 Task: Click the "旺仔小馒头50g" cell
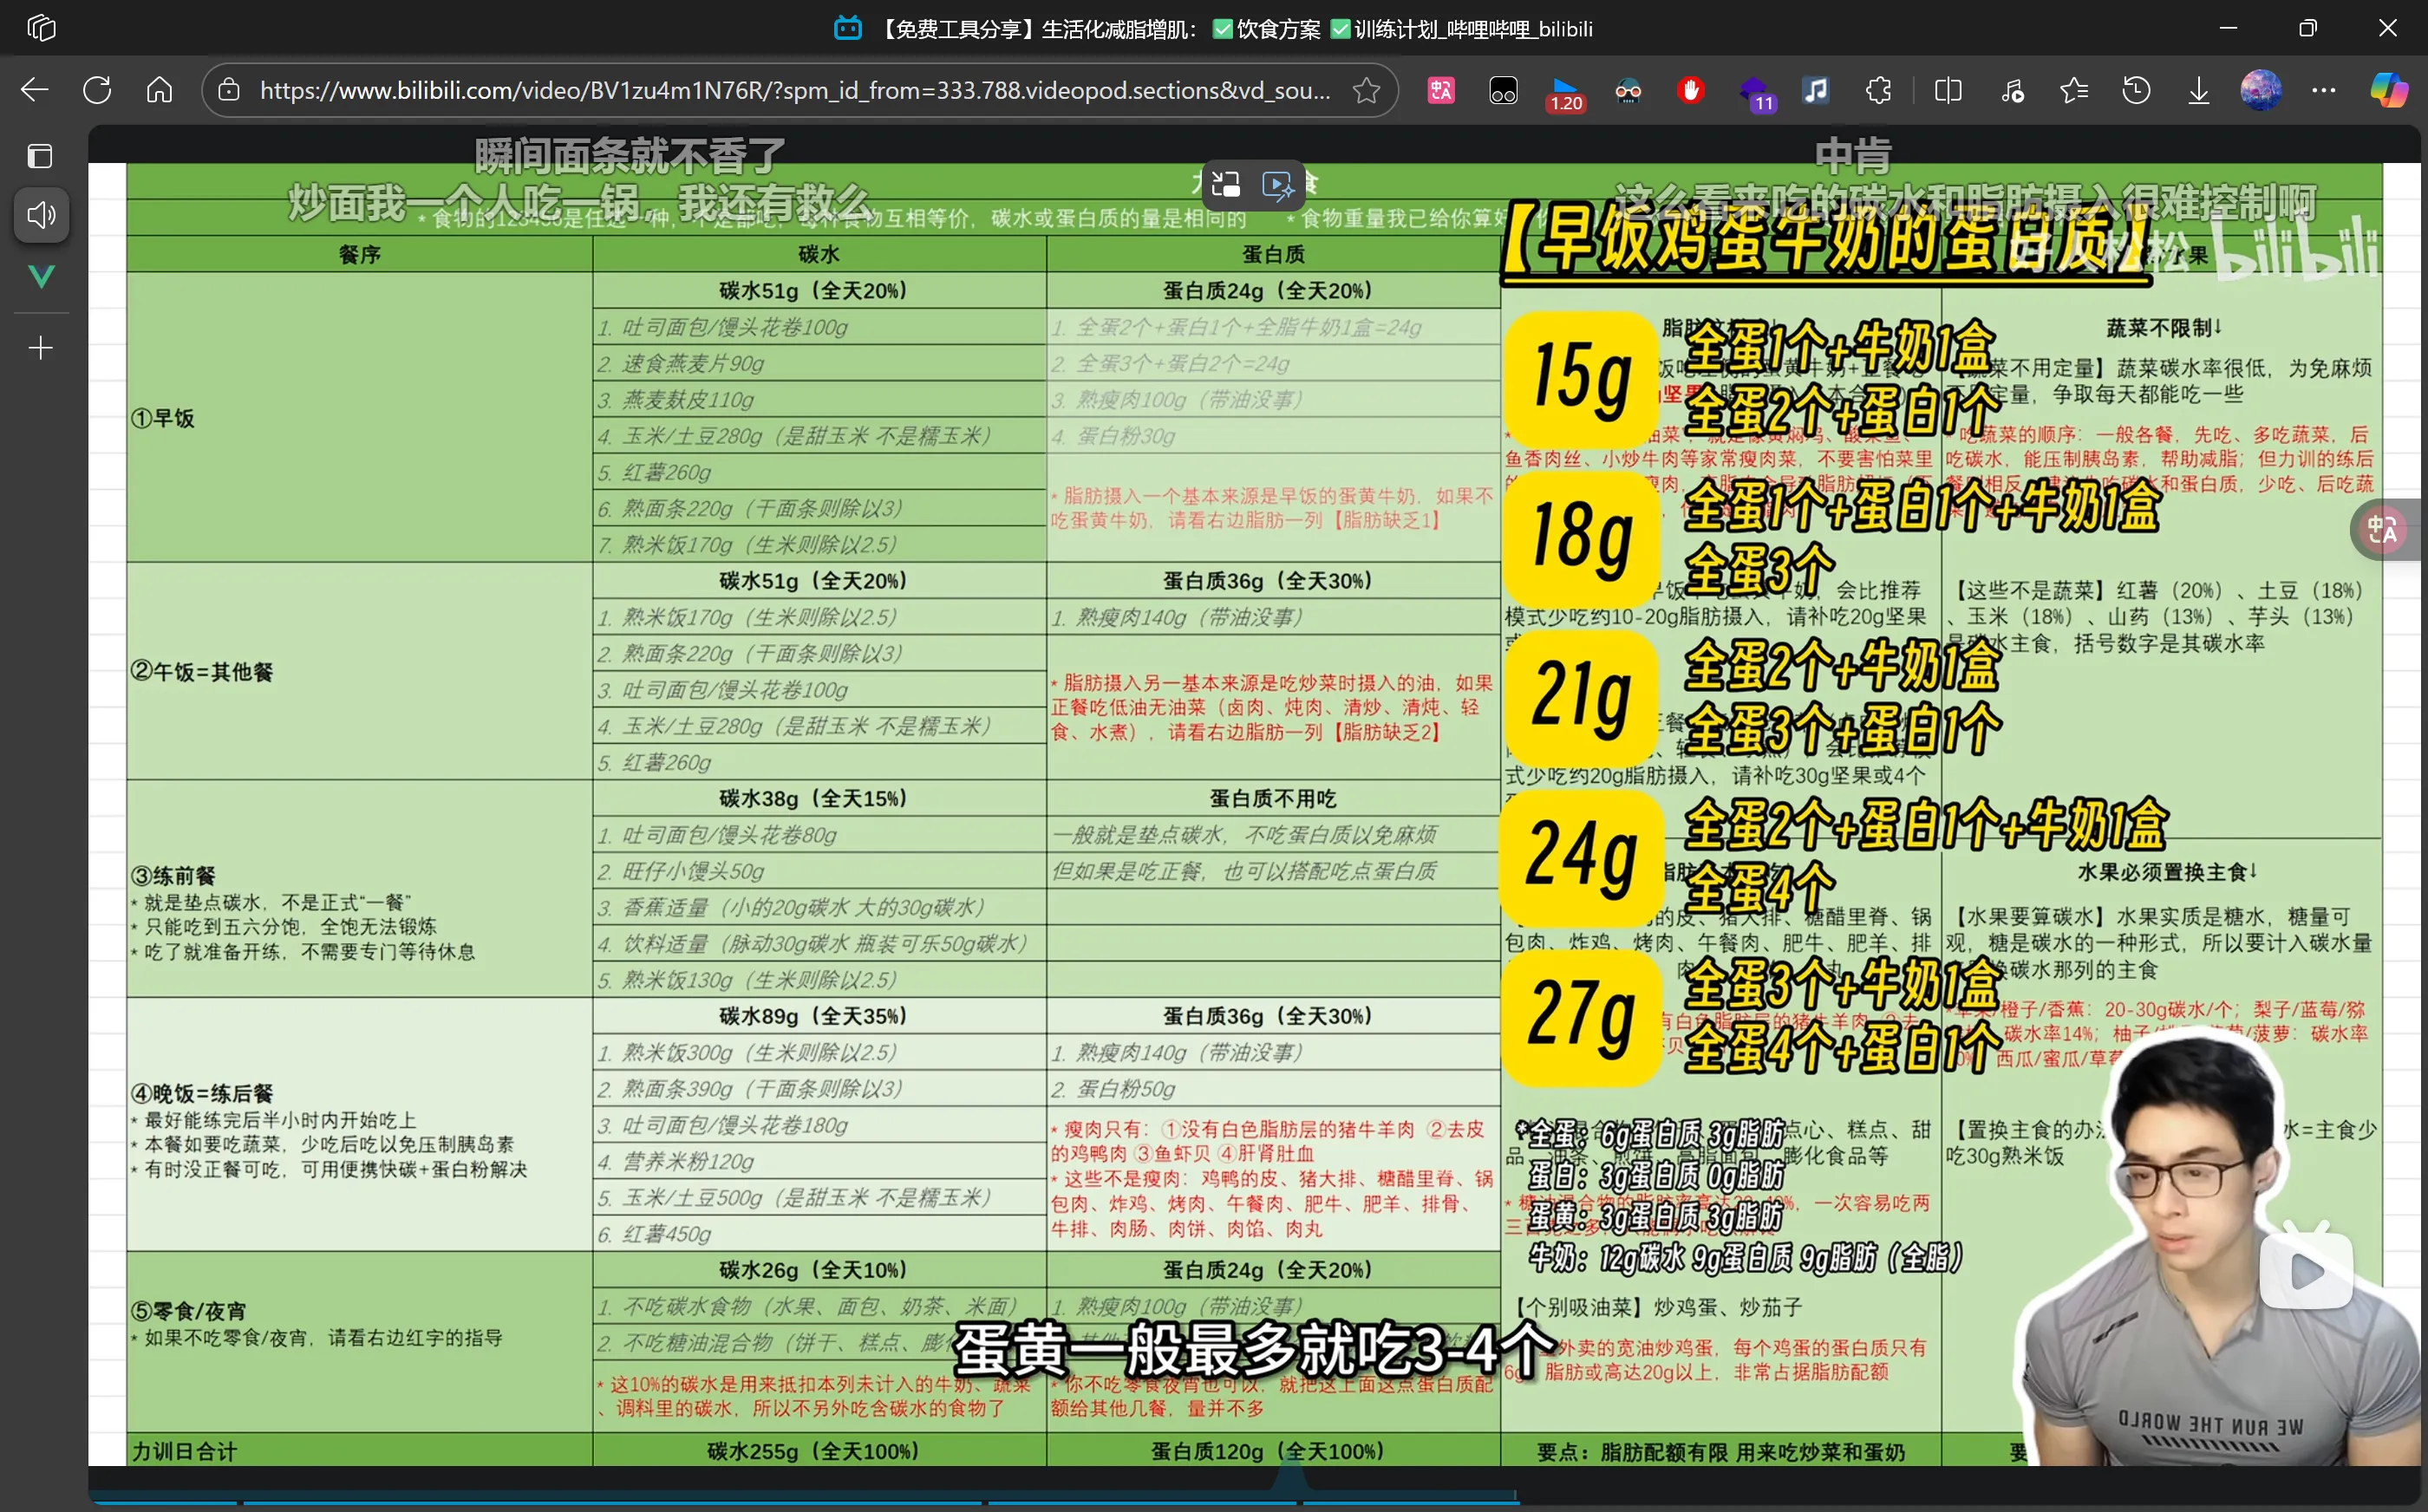point(819,871)
